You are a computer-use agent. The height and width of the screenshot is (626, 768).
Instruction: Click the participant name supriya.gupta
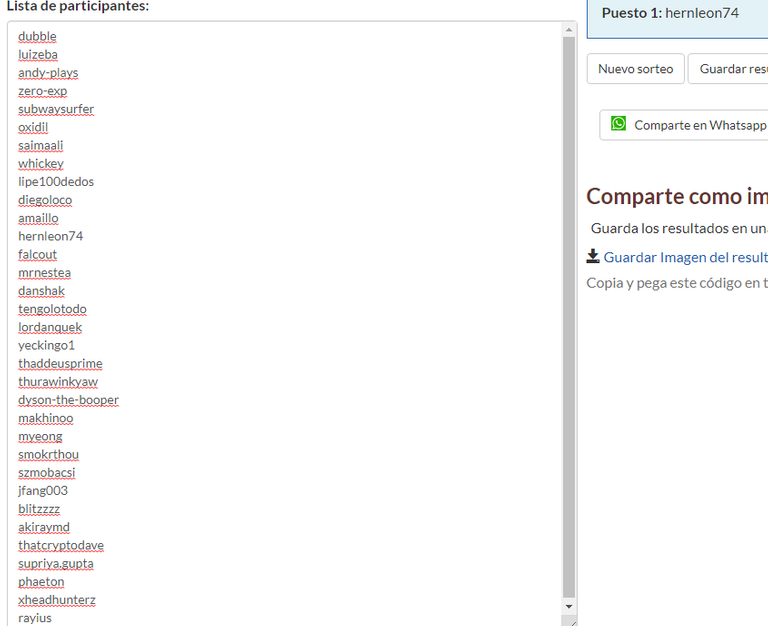(56, 563)
